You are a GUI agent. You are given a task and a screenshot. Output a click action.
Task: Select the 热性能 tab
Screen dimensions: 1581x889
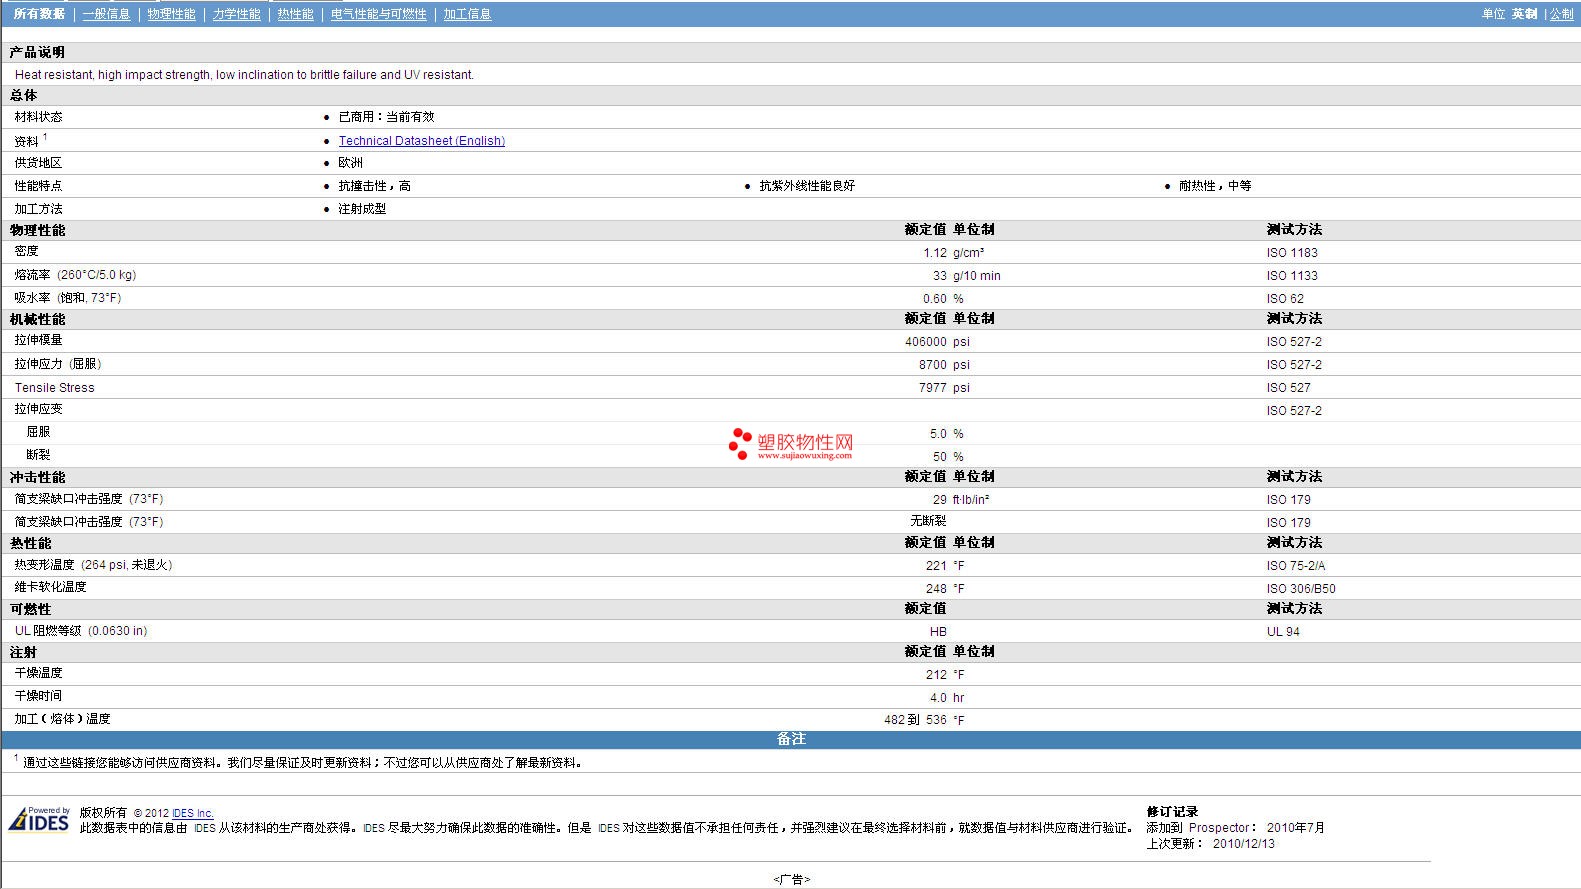[x=295, y=14]
